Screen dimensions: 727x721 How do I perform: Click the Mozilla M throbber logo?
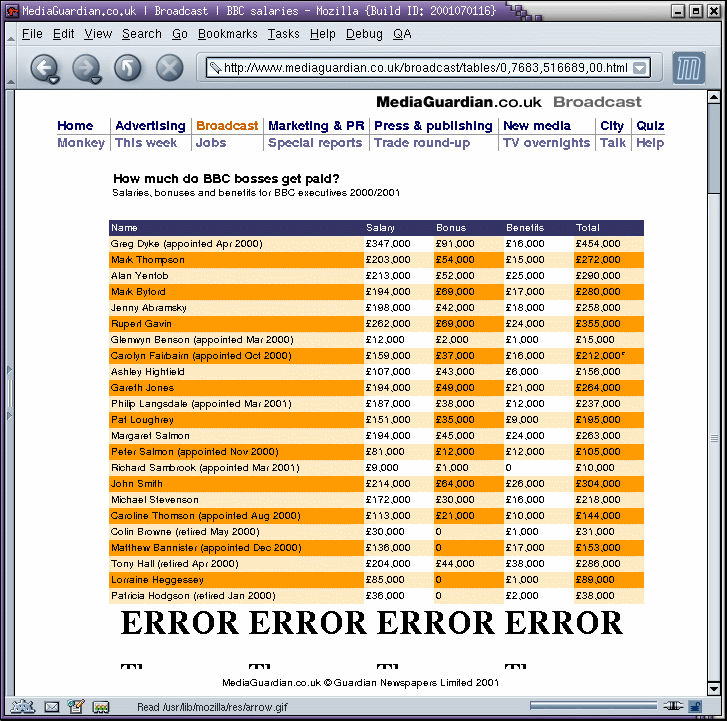[x=689, y=68]
